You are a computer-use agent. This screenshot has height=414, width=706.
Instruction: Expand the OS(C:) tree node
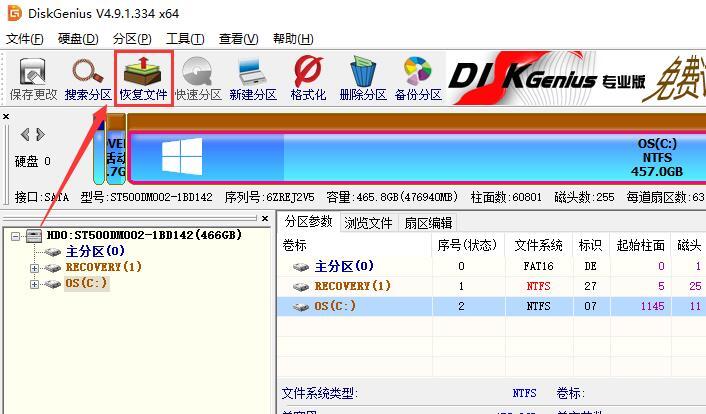point(34,284)
